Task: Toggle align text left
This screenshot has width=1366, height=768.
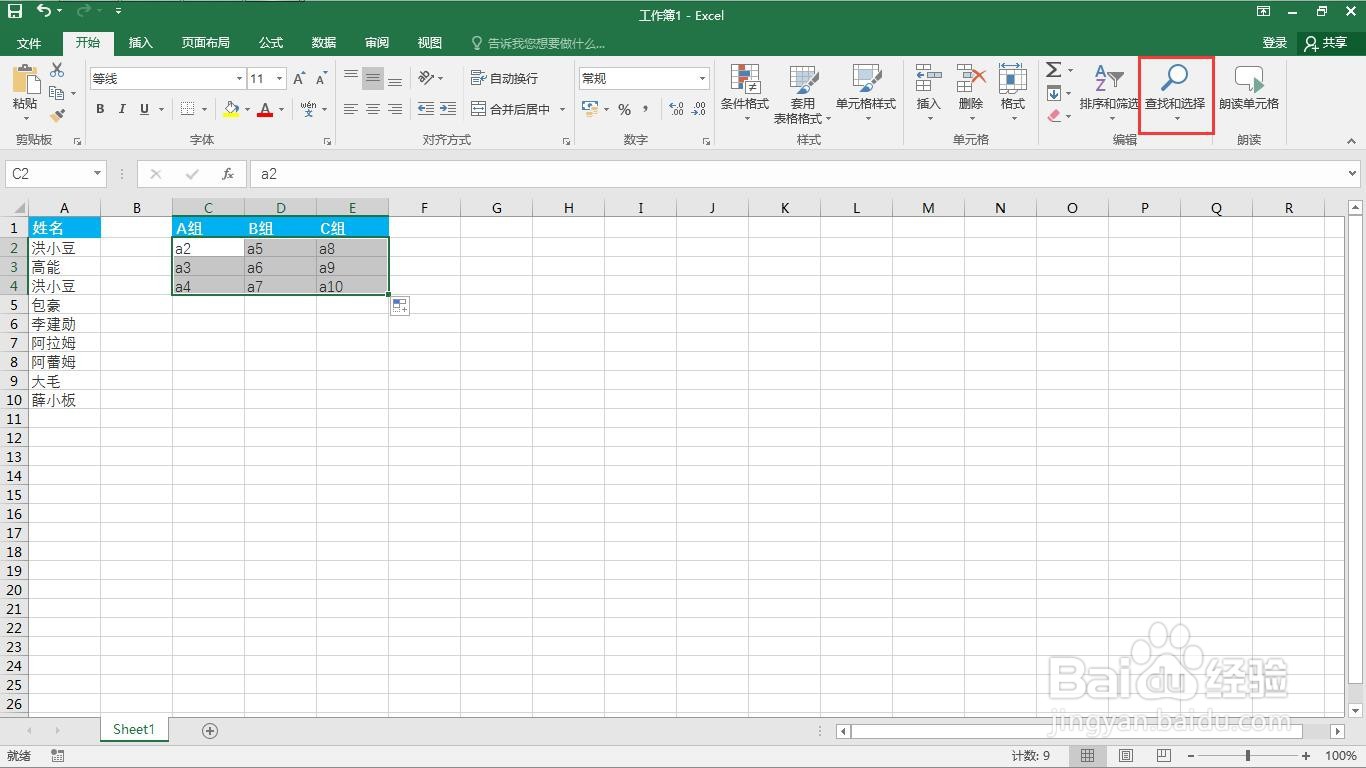Action: pyautogui.click(x=351, y=109)
